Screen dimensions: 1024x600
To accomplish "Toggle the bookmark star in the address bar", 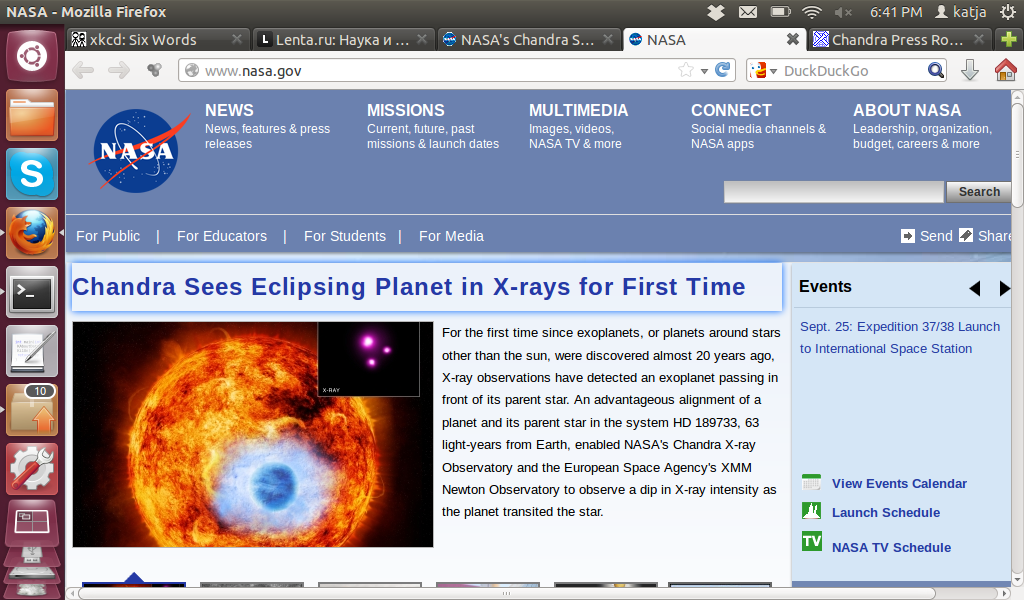I will pyautogui.click(x=684, y=70).
